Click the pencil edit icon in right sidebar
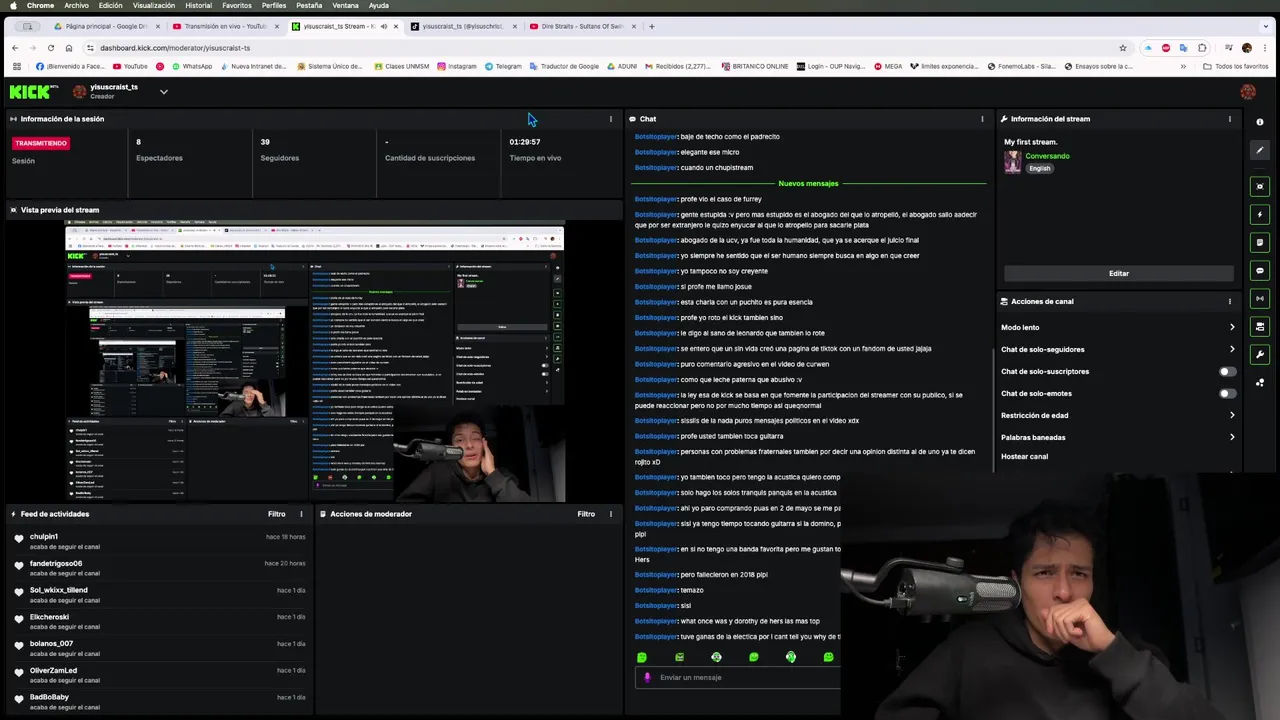1280x720 pixels. point(1260,150)
